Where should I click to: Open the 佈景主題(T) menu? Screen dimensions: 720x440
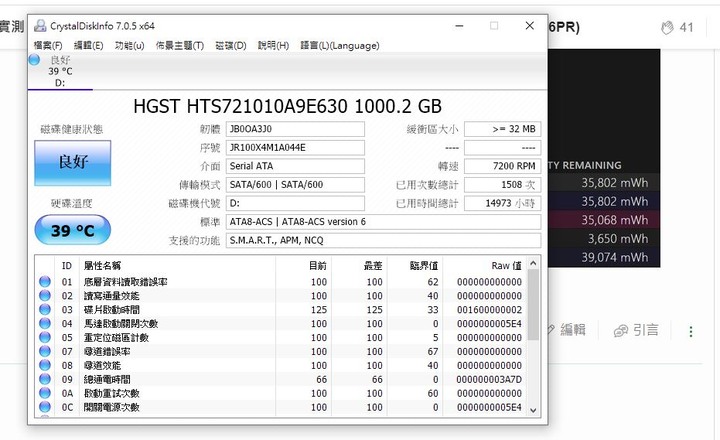coord(180,45)
